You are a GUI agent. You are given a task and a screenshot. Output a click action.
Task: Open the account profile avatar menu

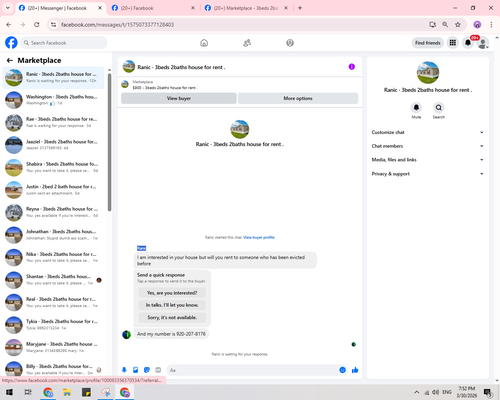(x=483, y=43)
